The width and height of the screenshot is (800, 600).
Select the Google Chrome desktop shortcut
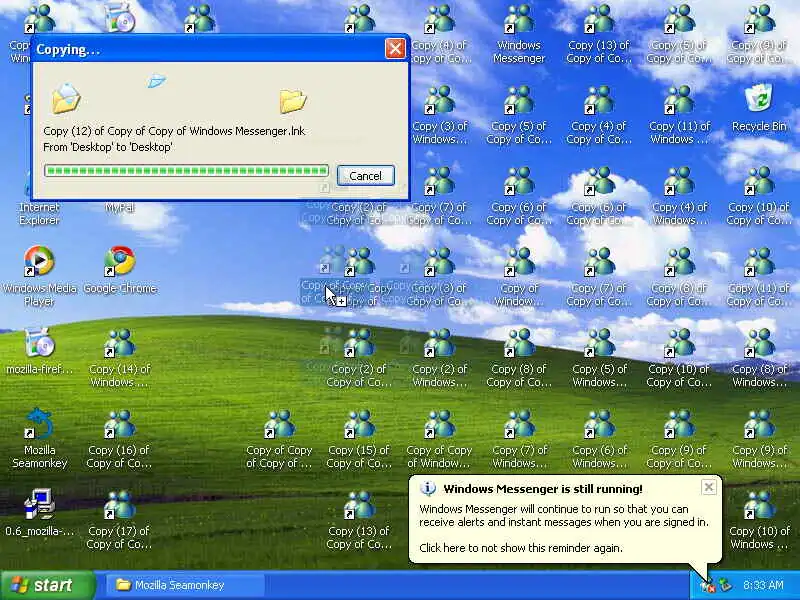119,270
